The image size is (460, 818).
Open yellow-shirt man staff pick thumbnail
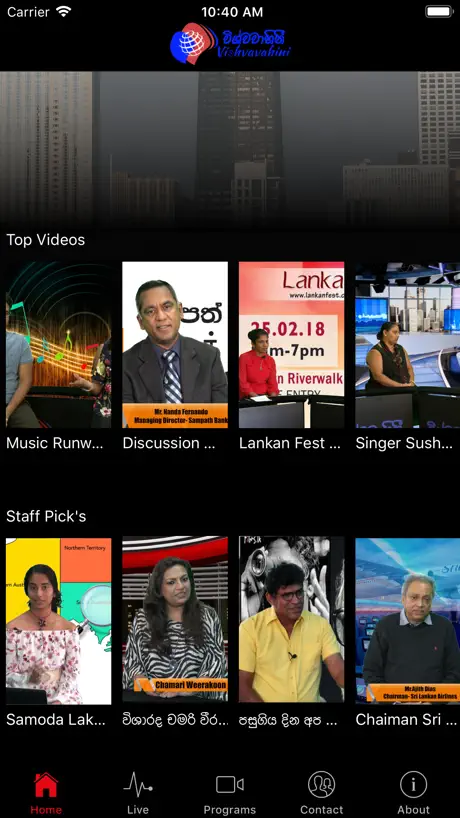[292, 620]
